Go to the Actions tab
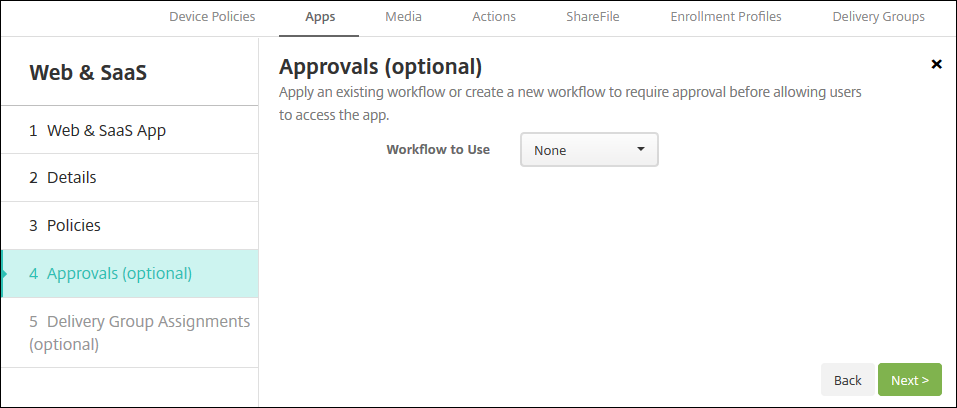 (x=494, y=17)
